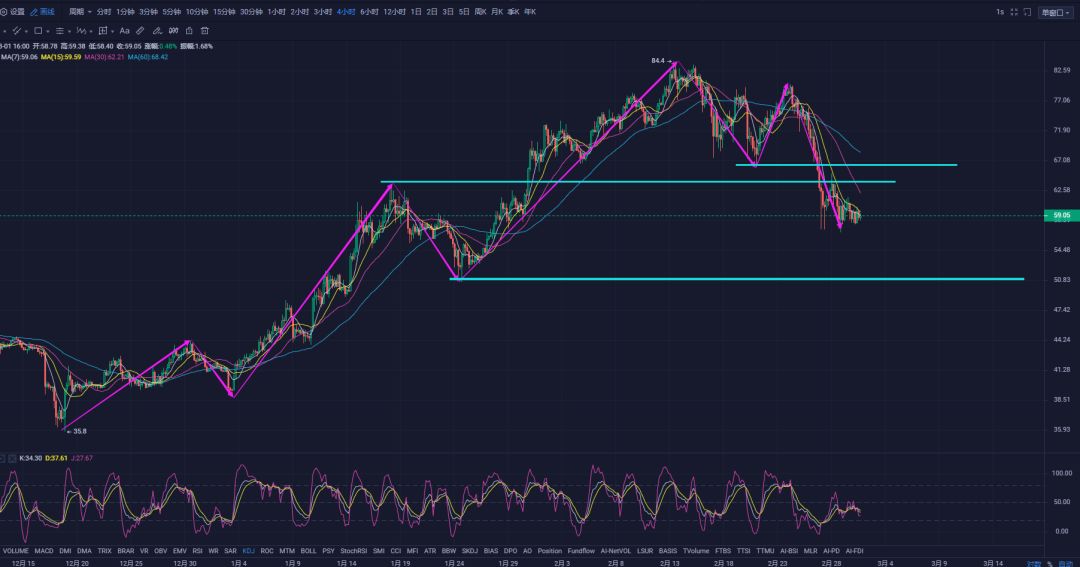Switch indicator to AI-NetVOL
The height and width of the screenshot is (567, 1080).
point(616,551)
